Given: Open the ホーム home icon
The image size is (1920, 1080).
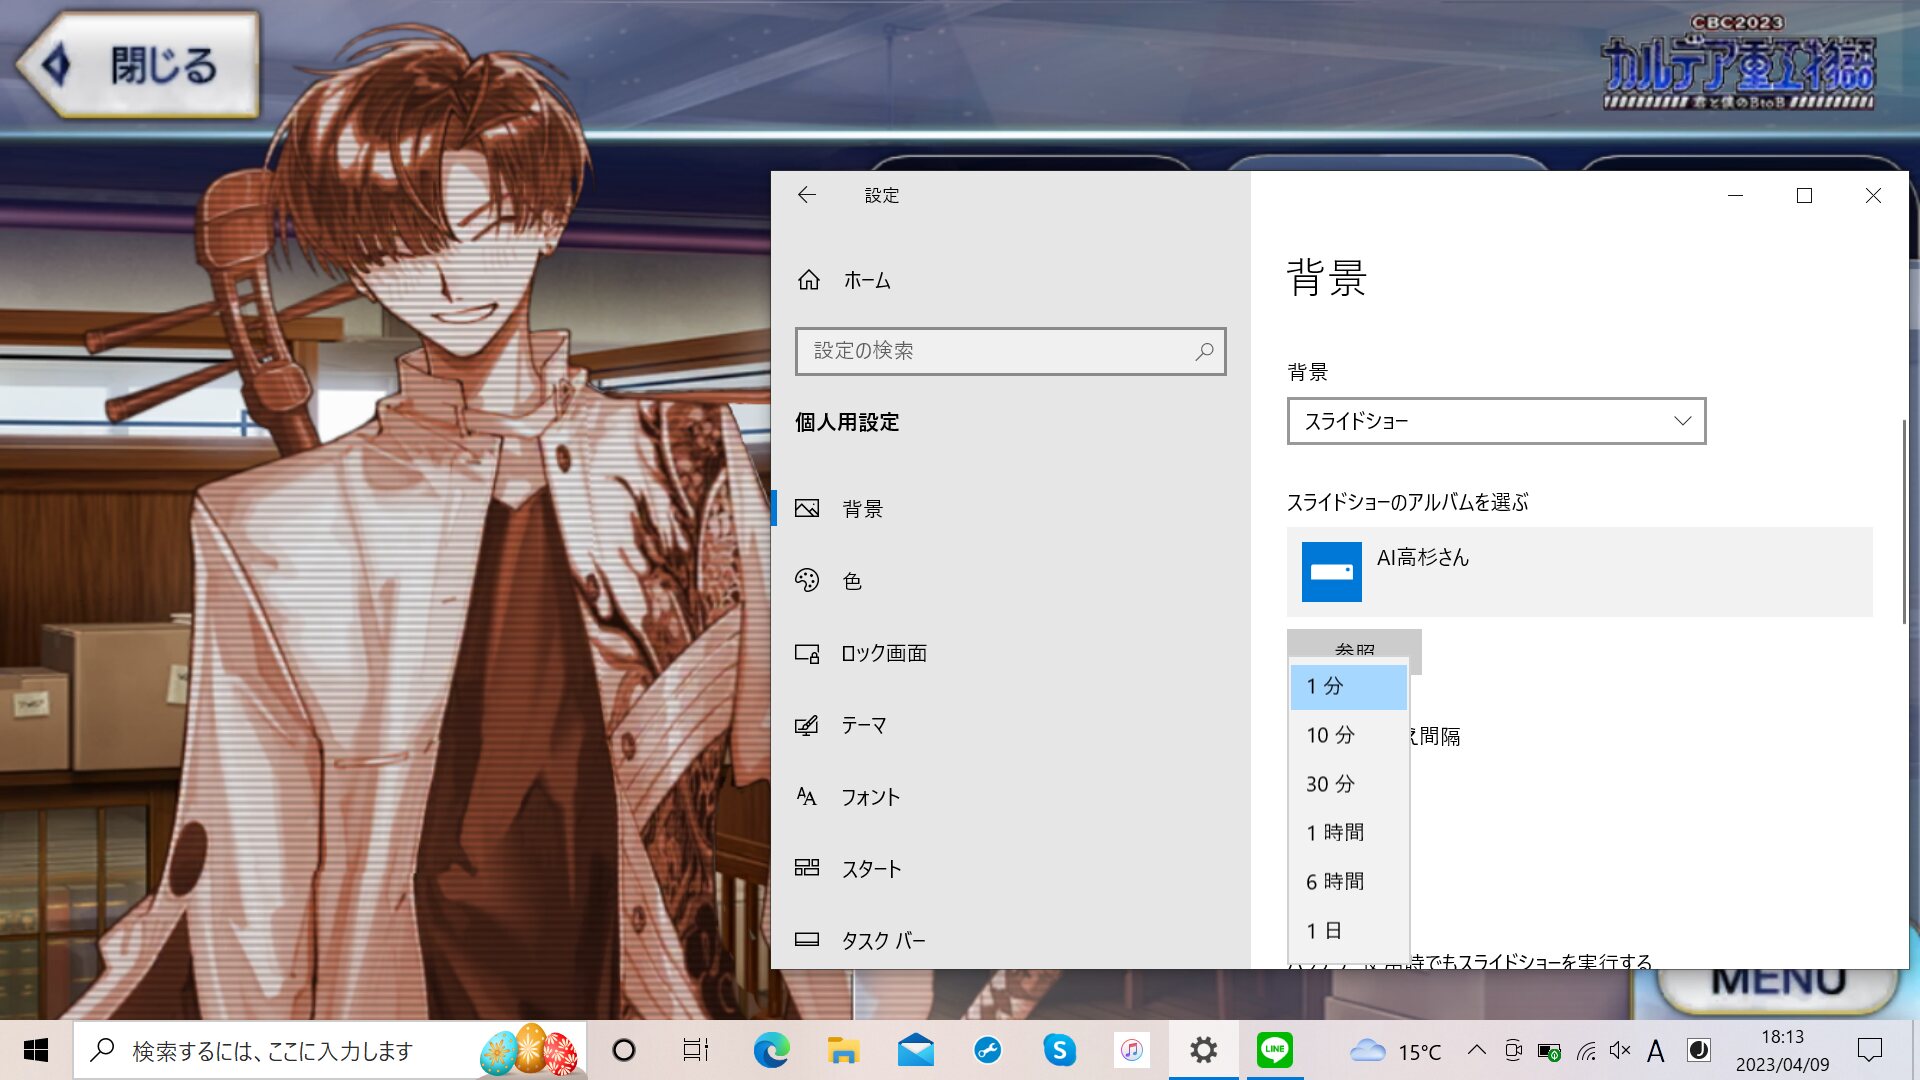Looking at the screenshot, I should tap(809, 280).
